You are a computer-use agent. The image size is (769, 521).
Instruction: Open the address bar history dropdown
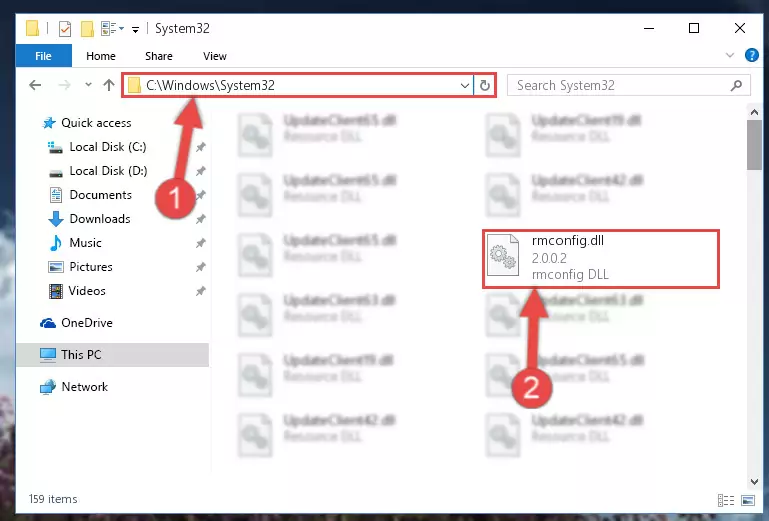click(465, 85)
